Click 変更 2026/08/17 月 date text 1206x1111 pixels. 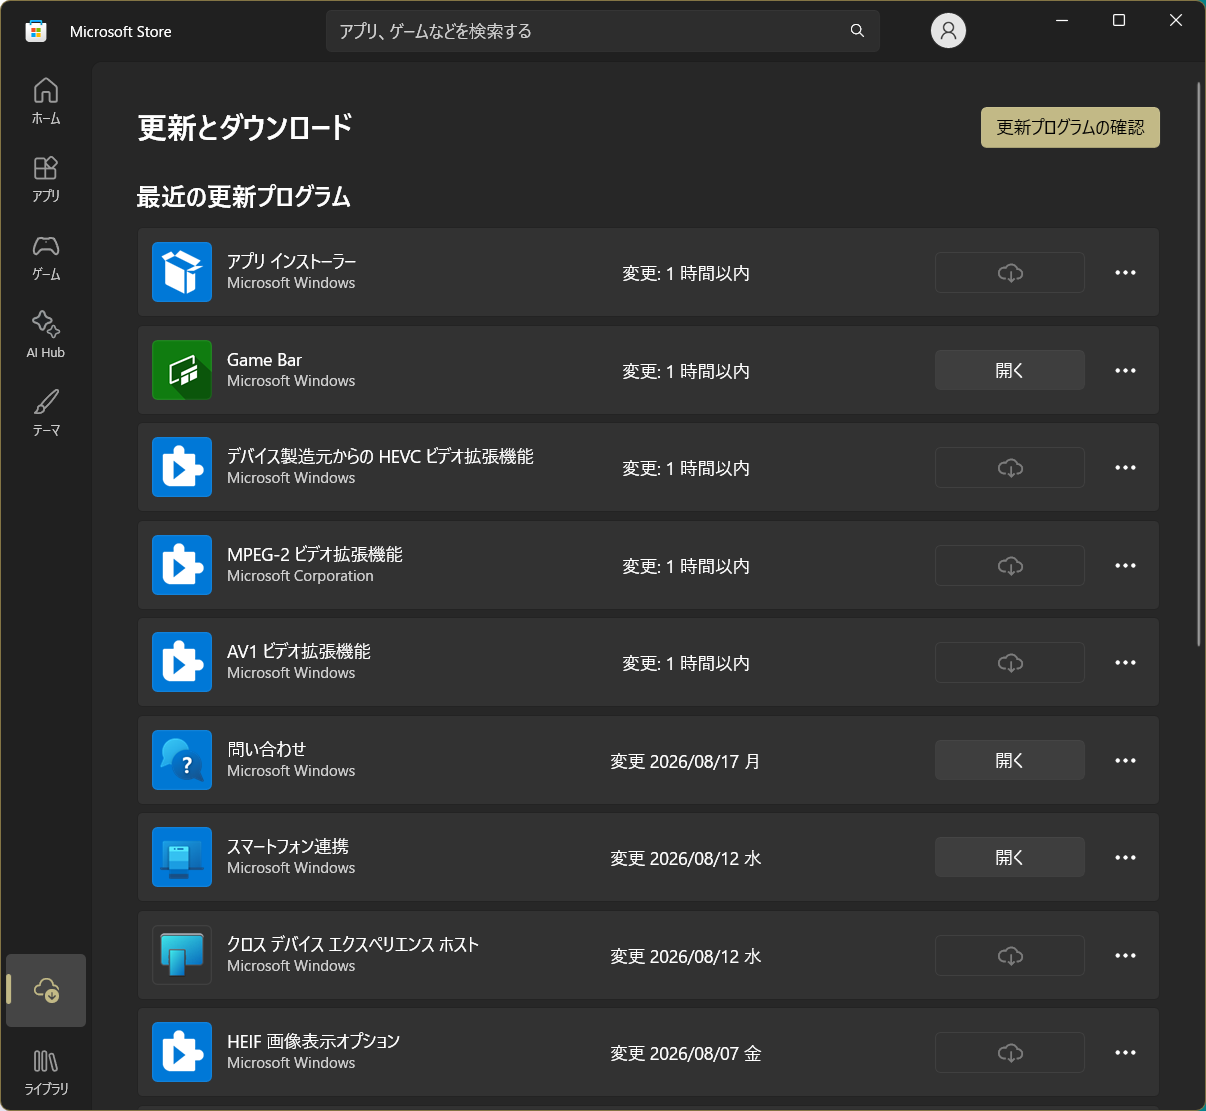(685, 762)
